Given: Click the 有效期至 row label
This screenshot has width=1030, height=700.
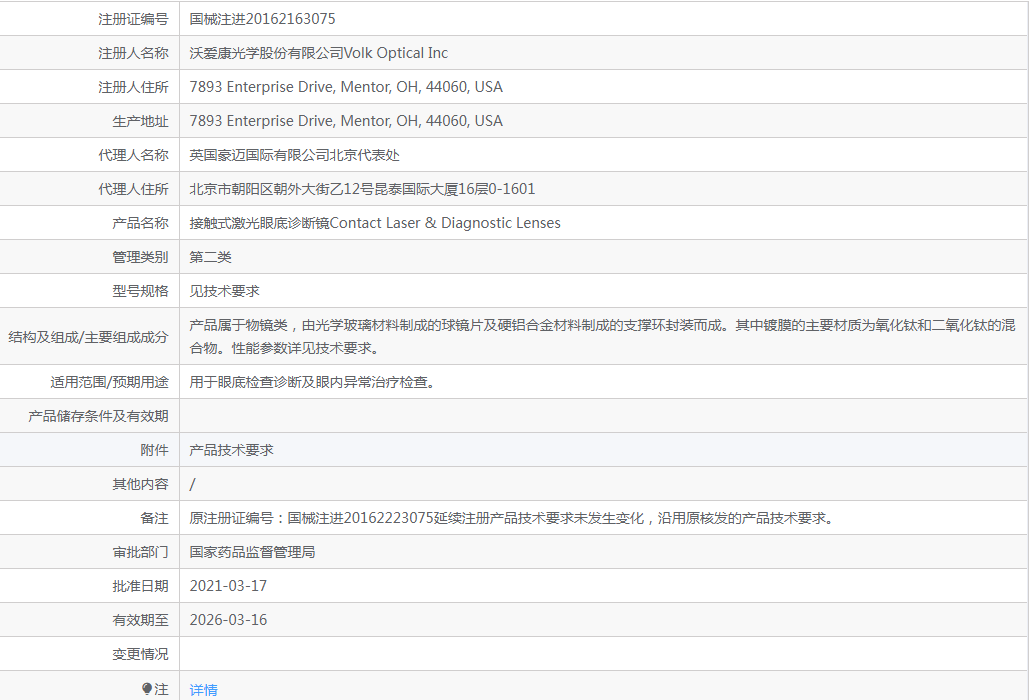Looking at the screenshot, I should click(140, 621).
